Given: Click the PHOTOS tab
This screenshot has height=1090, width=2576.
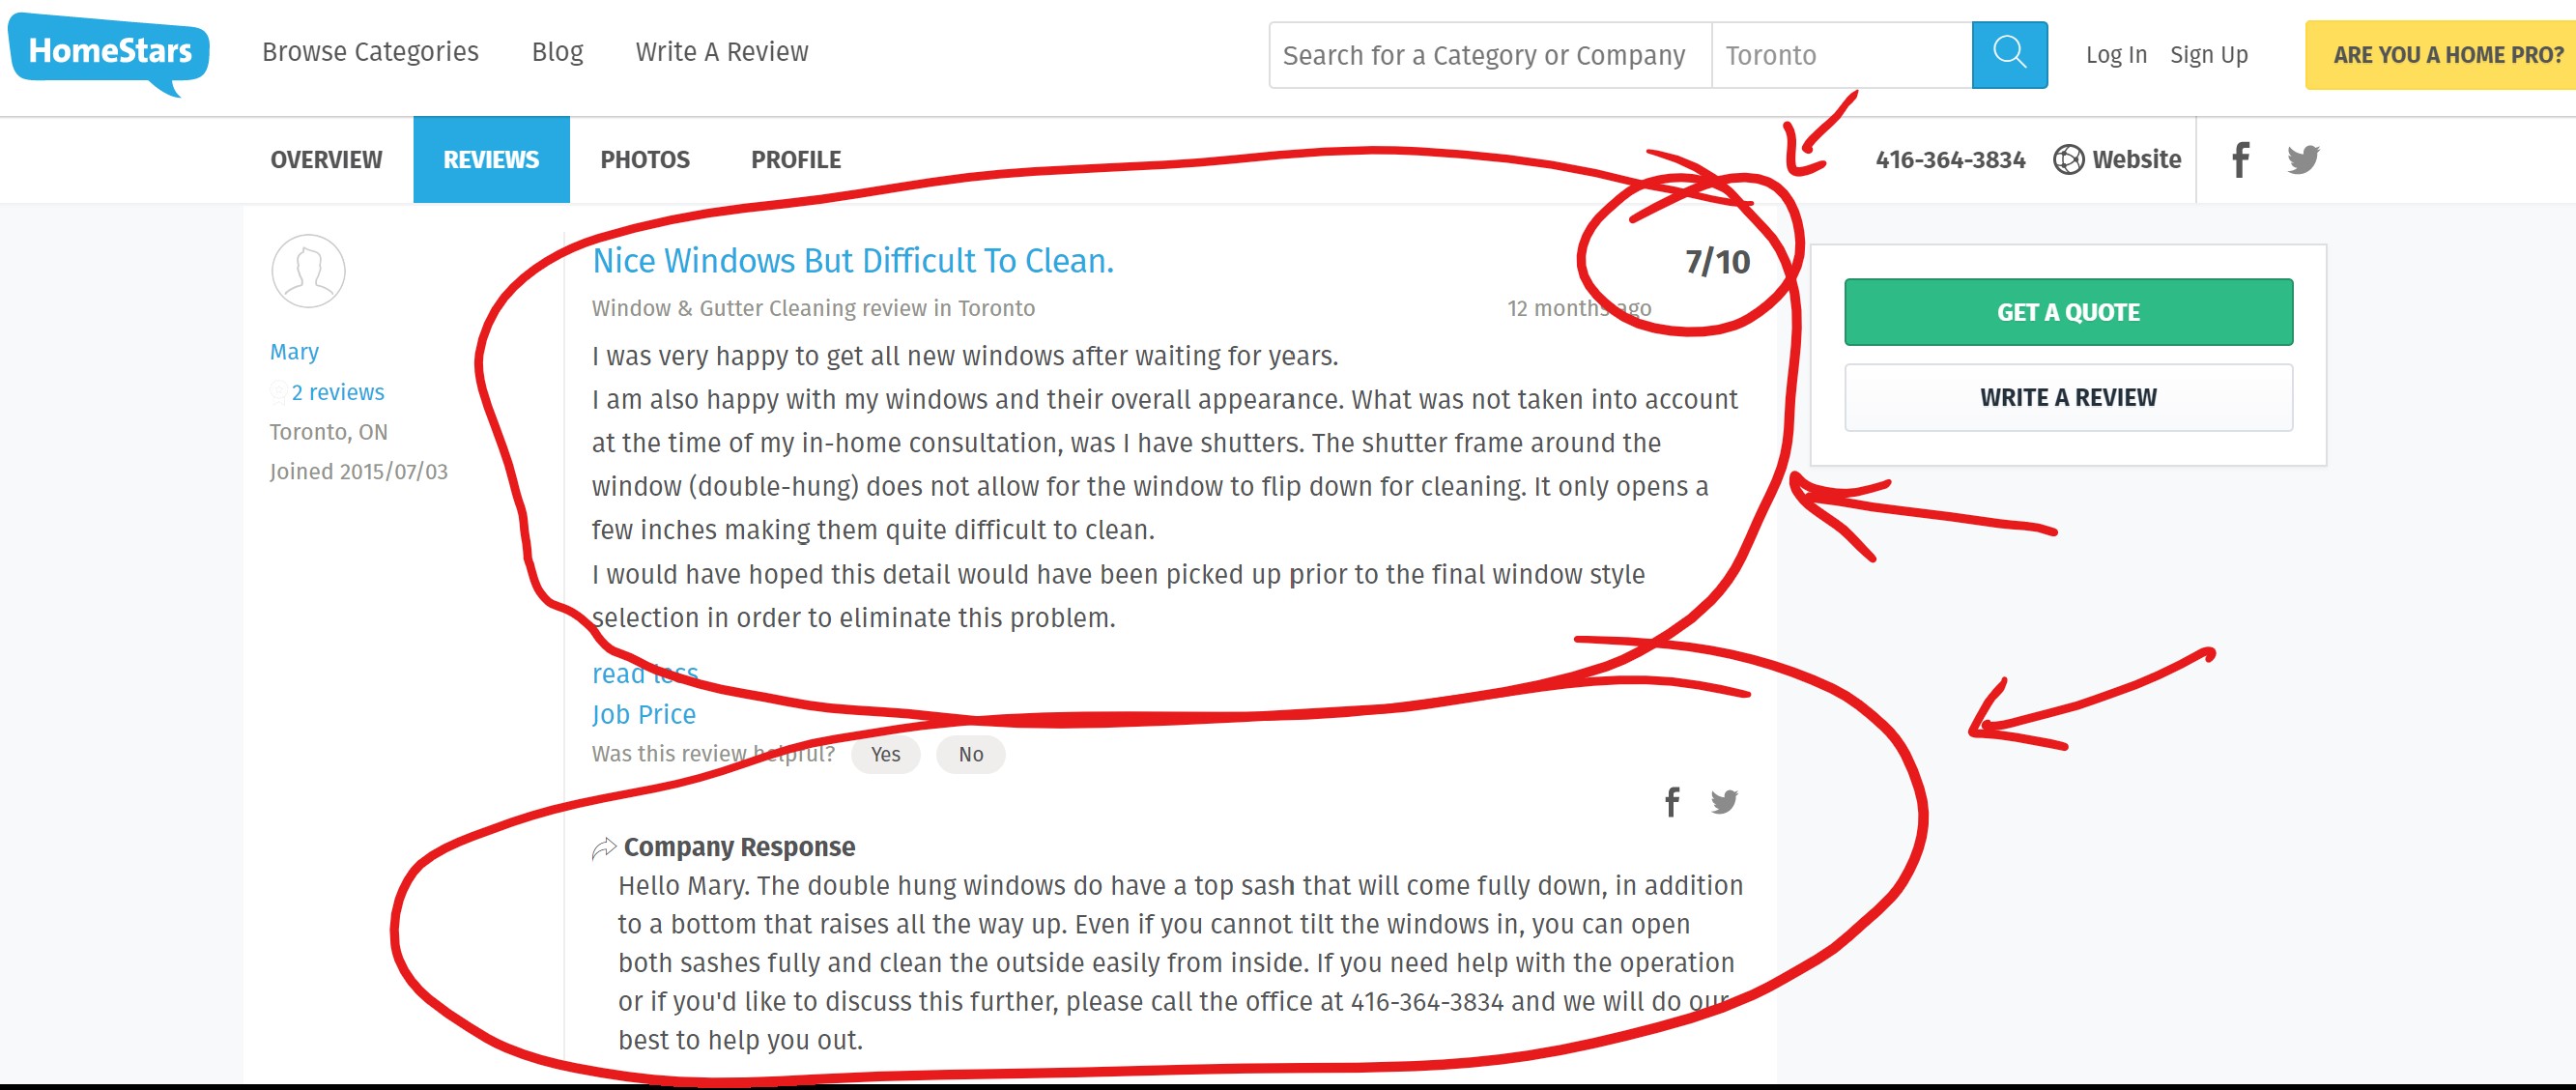Looking at the screenshot, I should 645,159.
